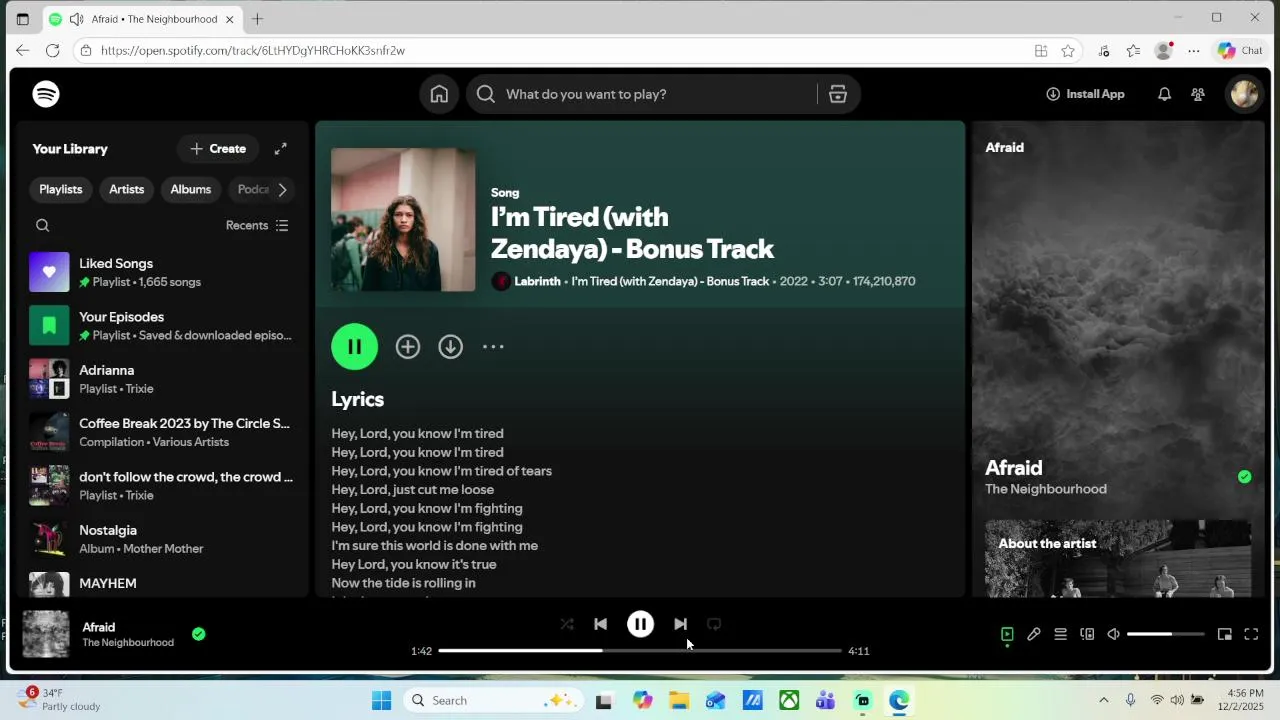1280x720 pixels.
Task: Mute the volume speaker icon
Action: point(1113,634)
